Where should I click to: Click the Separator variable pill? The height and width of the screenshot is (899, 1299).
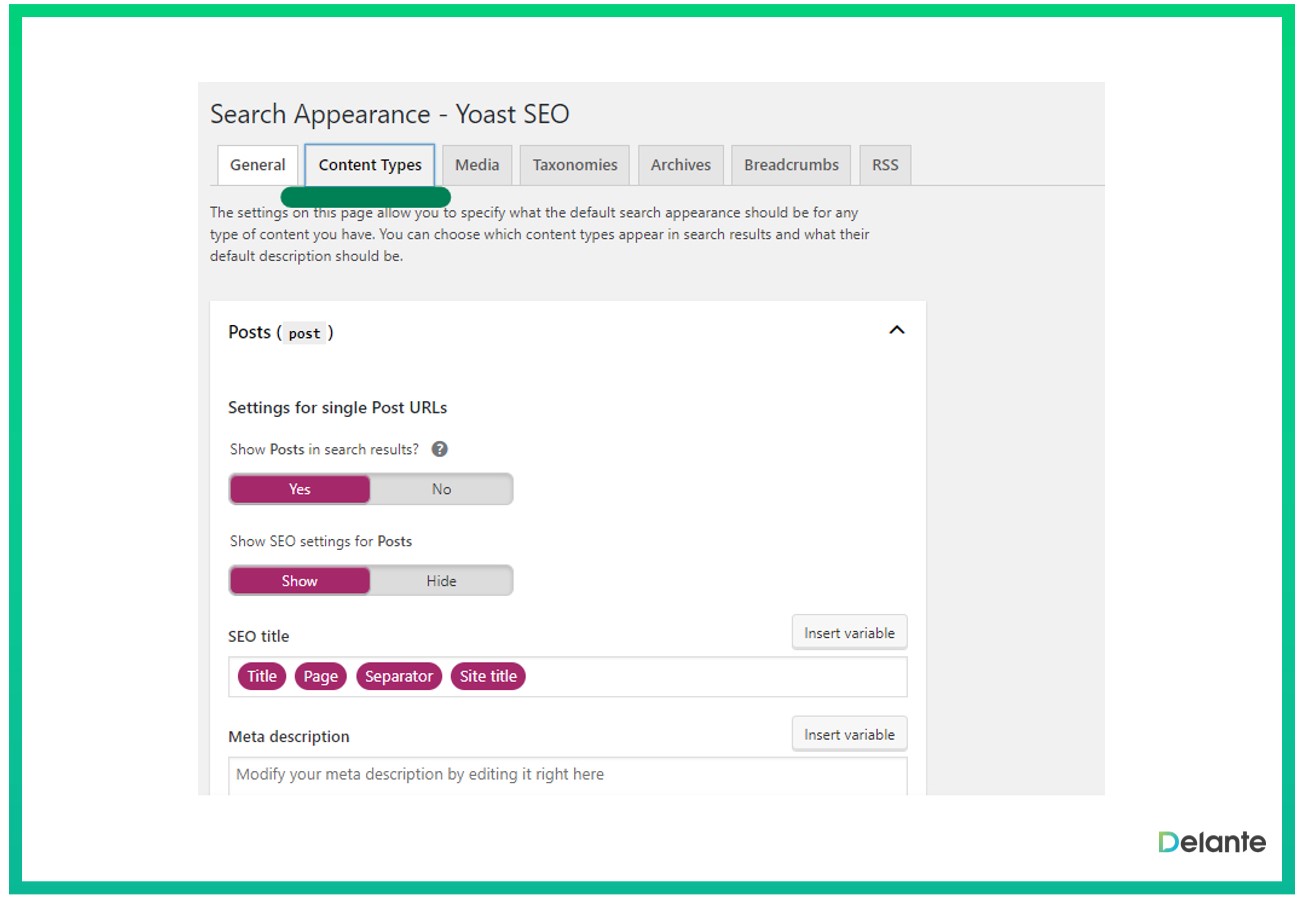399,676
